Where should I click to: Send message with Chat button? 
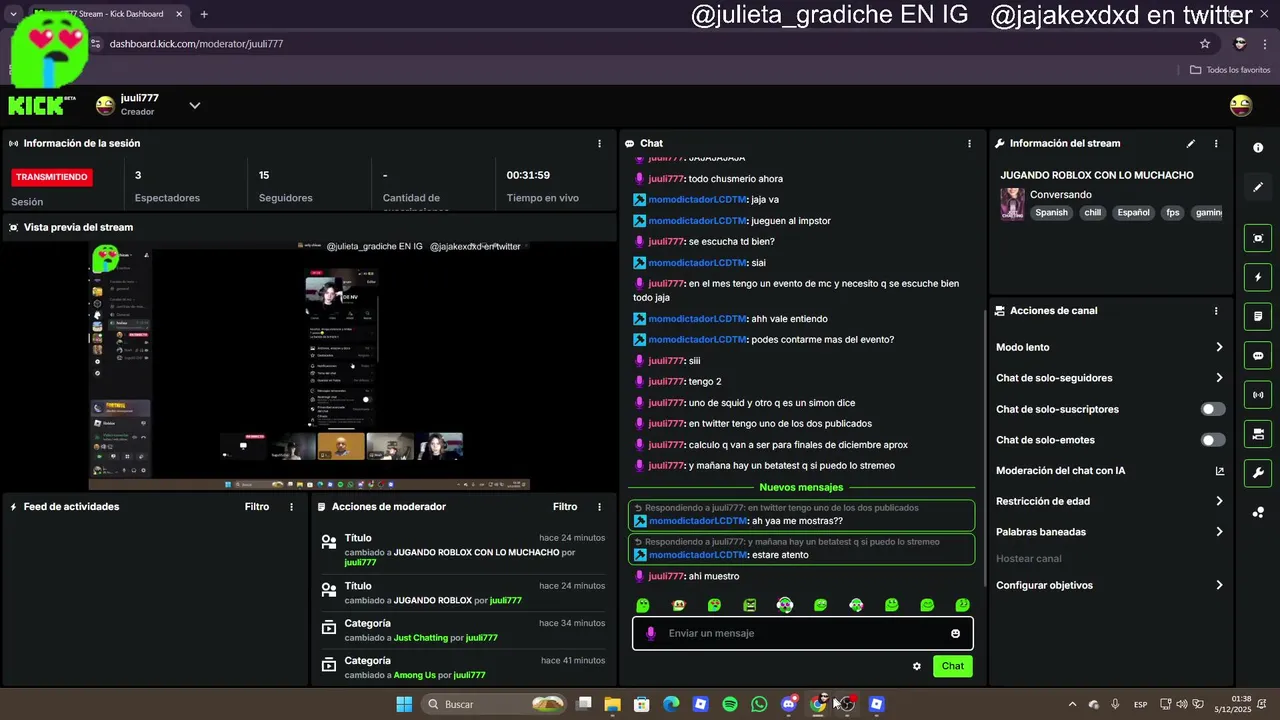click(953, 666)
